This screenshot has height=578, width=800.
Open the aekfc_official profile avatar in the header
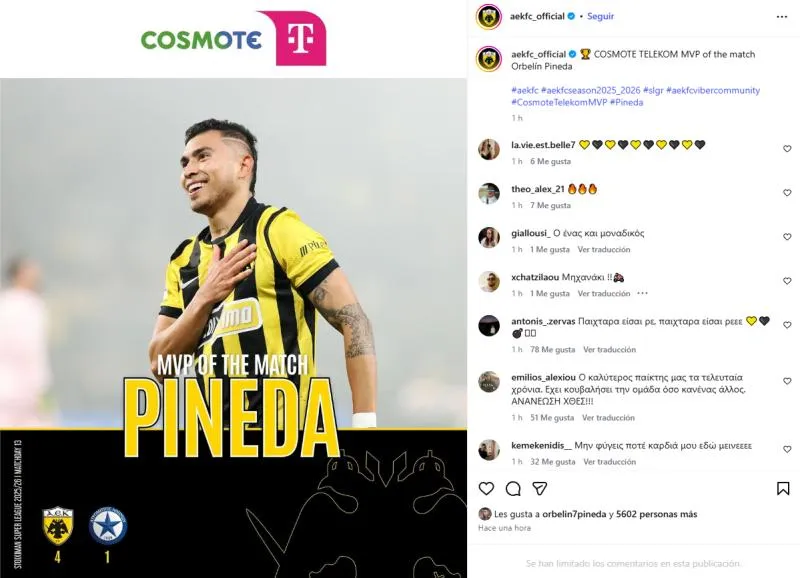tap(488, 17)
